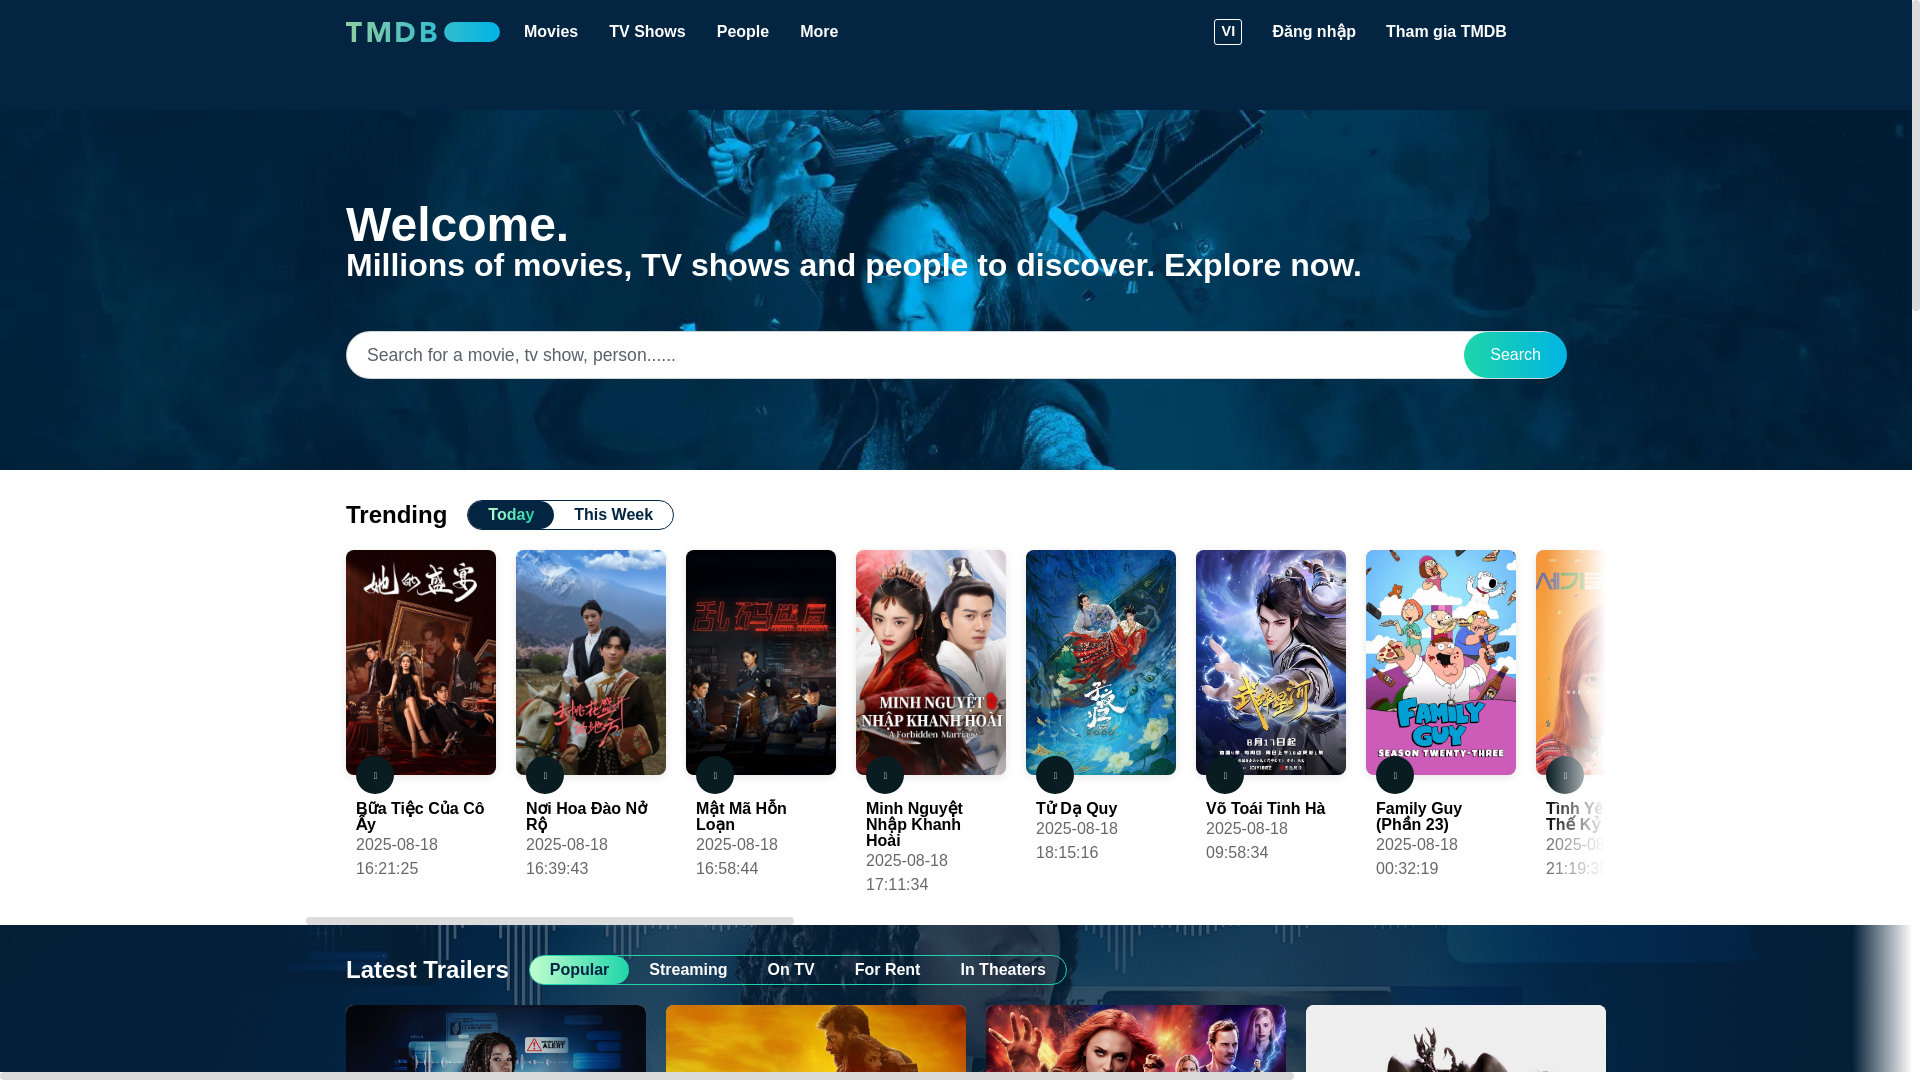Click the Bữa Tiệc Của Cô Ấy title link

pyautogui.click(x=420, y=816)
